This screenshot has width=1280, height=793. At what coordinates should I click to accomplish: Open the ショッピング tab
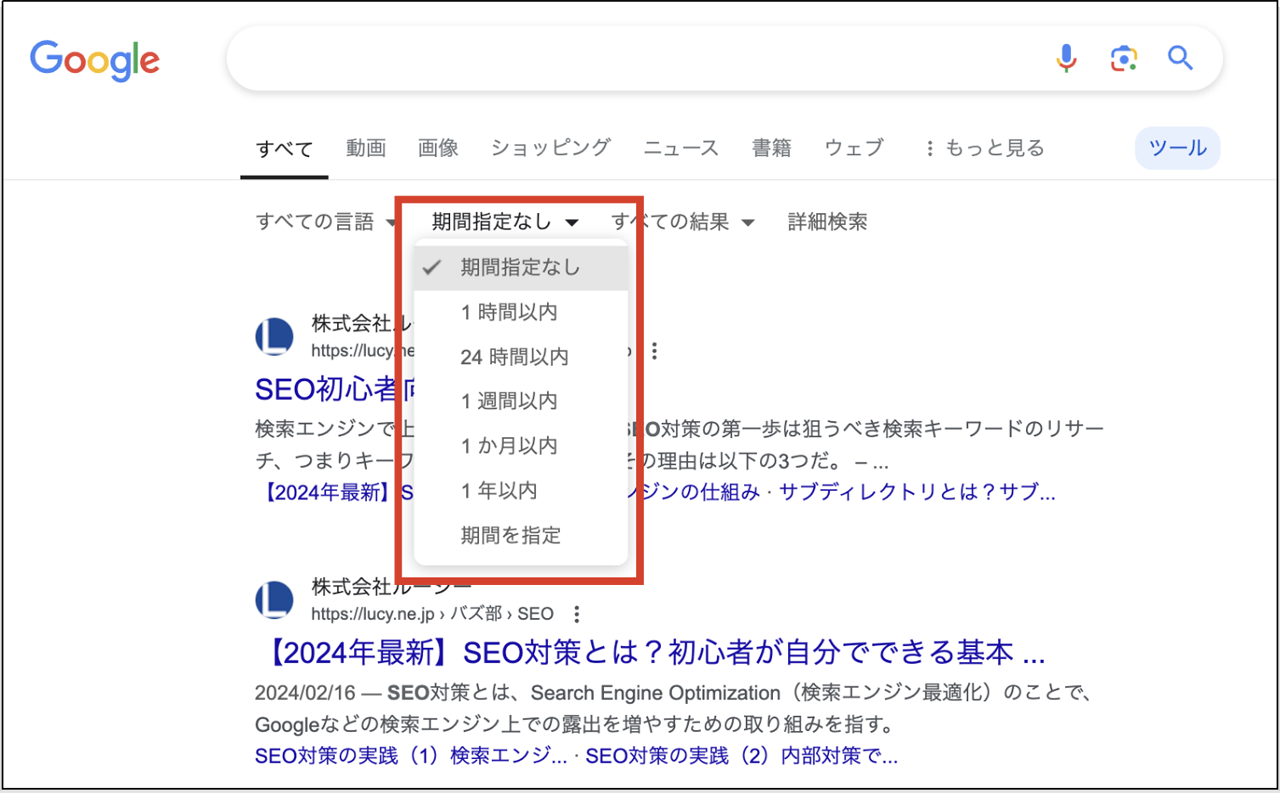pos(550,148)
